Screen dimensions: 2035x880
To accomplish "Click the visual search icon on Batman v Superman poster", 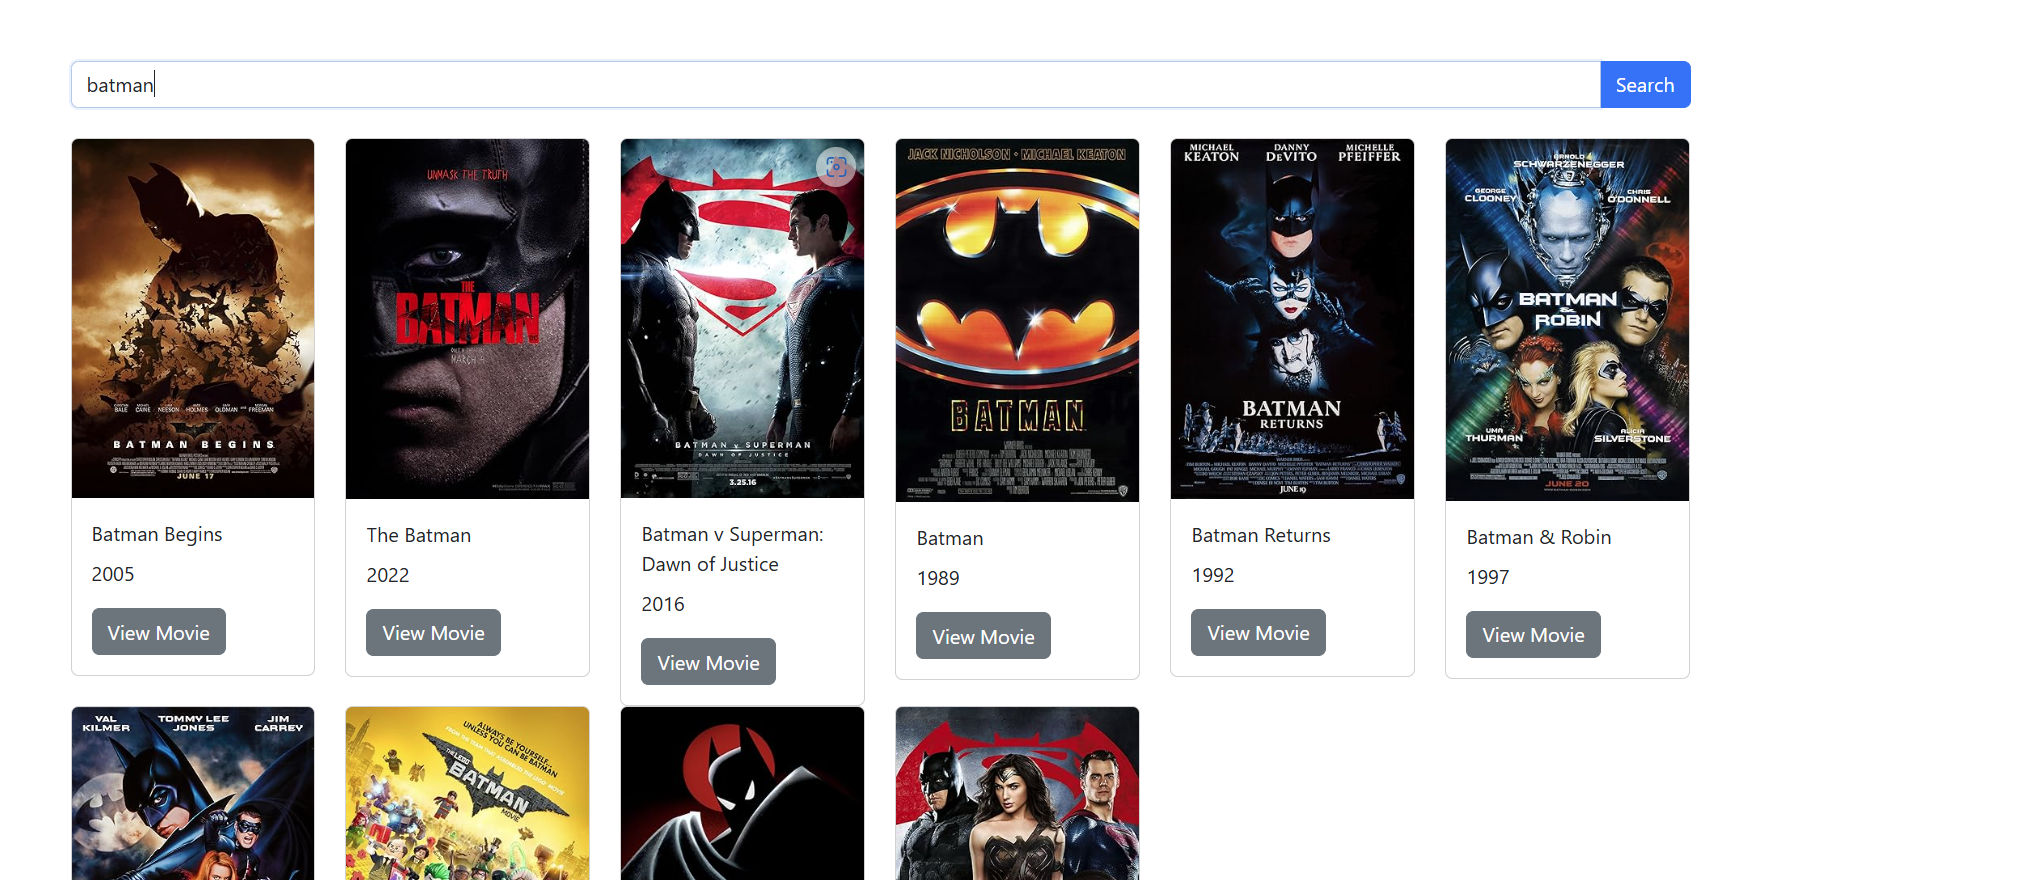I will pos(836,167).
